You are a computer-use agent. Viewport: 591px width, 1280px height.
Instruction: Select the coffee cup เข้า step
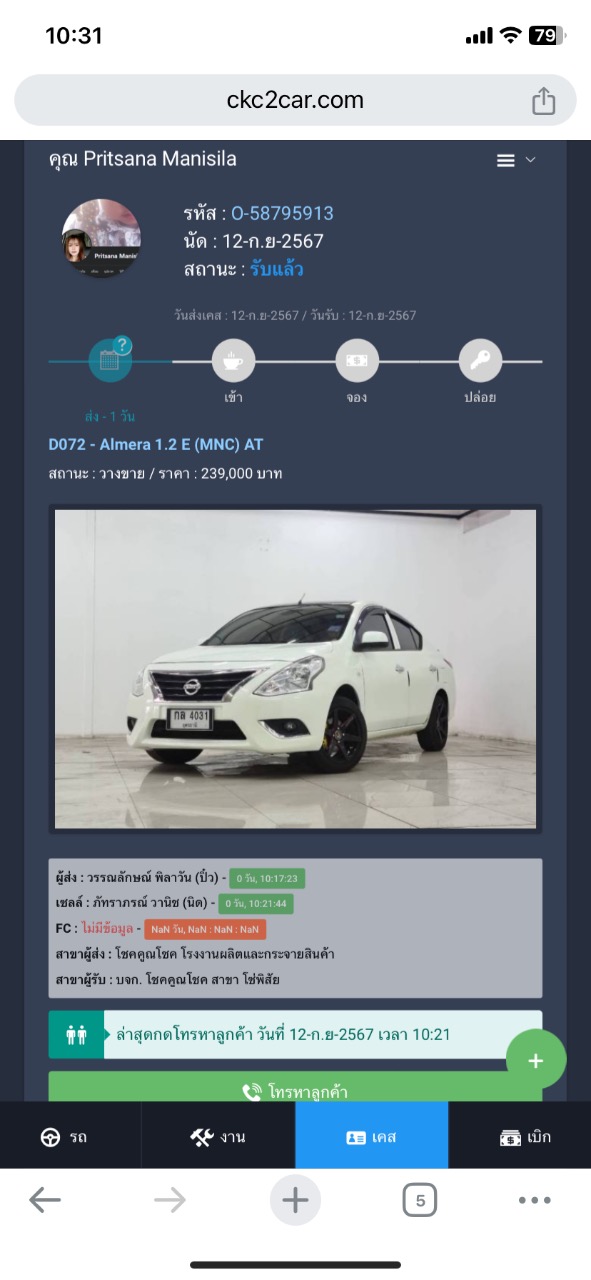[234, 361]
